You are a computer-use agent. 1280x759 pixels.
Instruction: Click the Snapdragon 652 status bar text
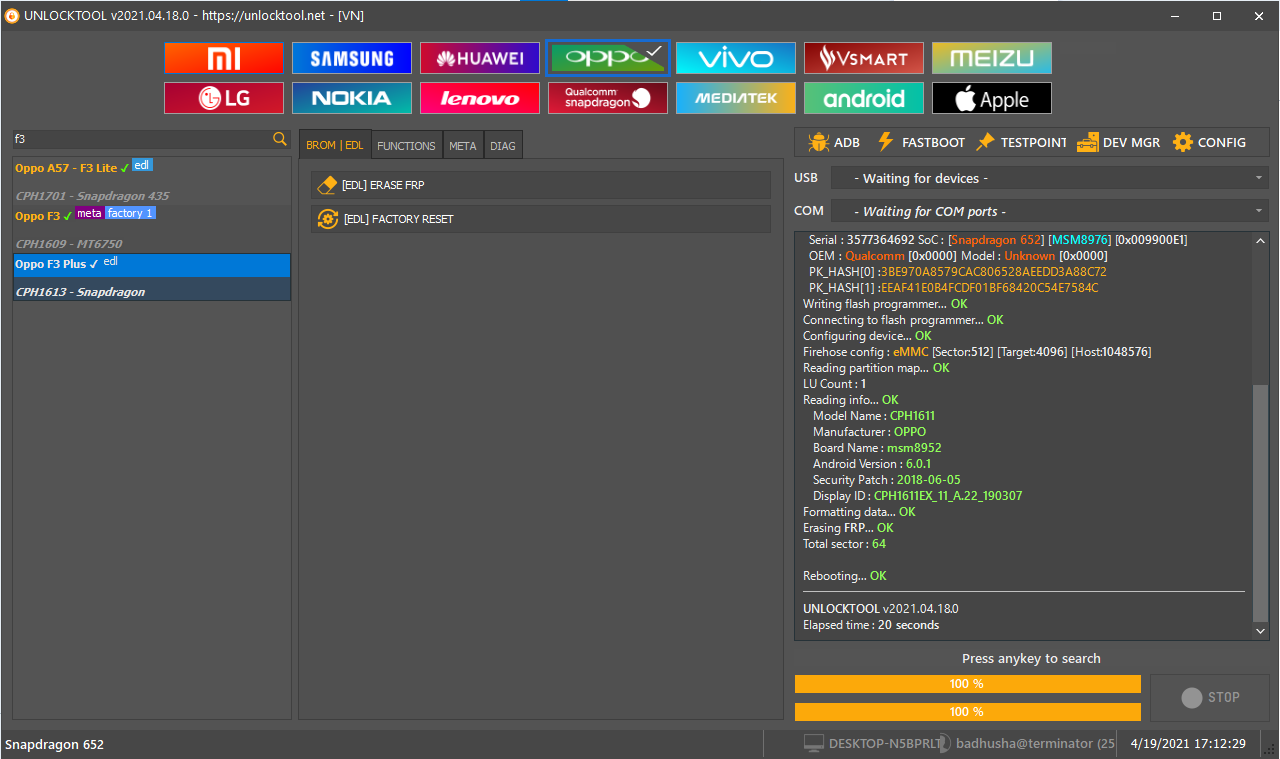(54, 745)
